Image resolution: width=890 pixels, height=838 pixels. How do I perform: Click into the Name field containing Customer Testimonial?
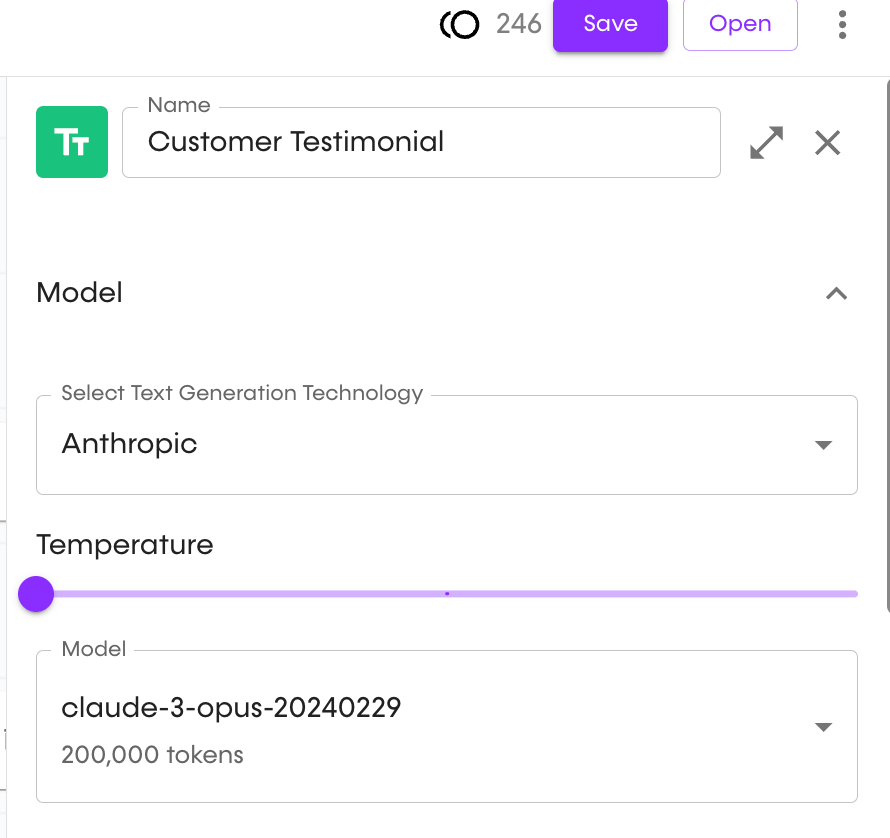[421, 143]
